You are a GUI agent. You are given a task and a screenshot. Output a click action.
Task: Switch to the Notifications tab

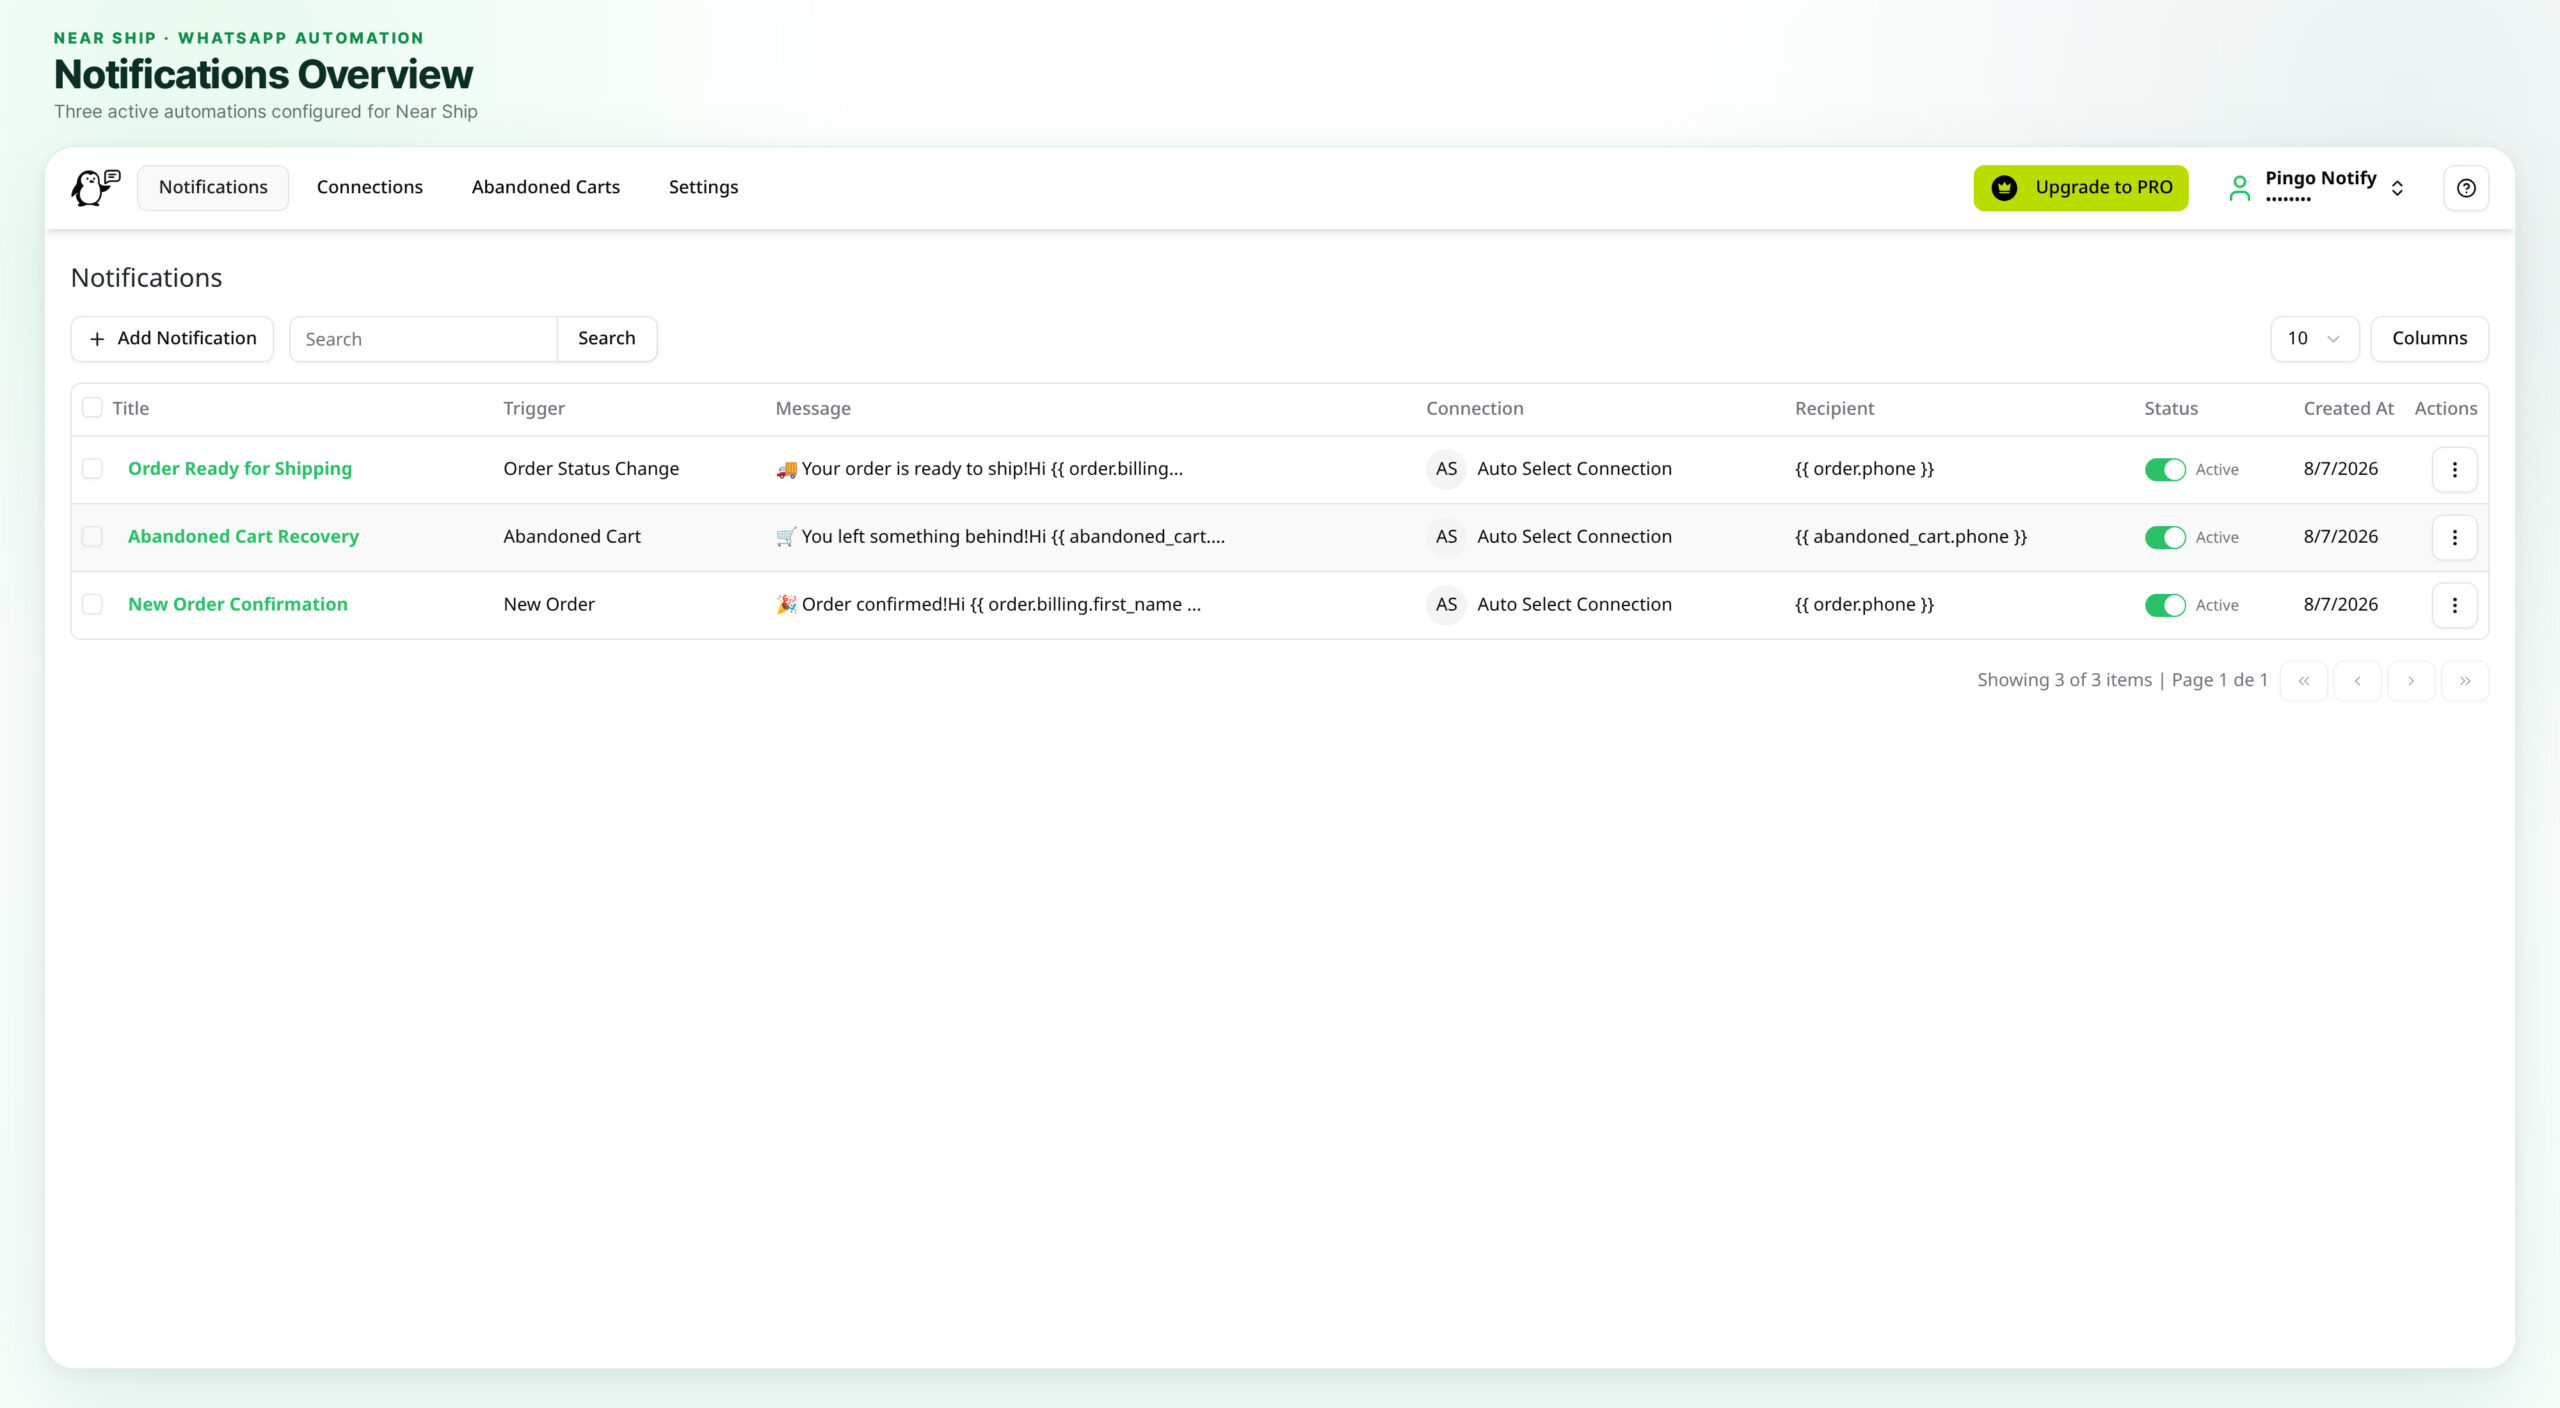pos(213,188)
